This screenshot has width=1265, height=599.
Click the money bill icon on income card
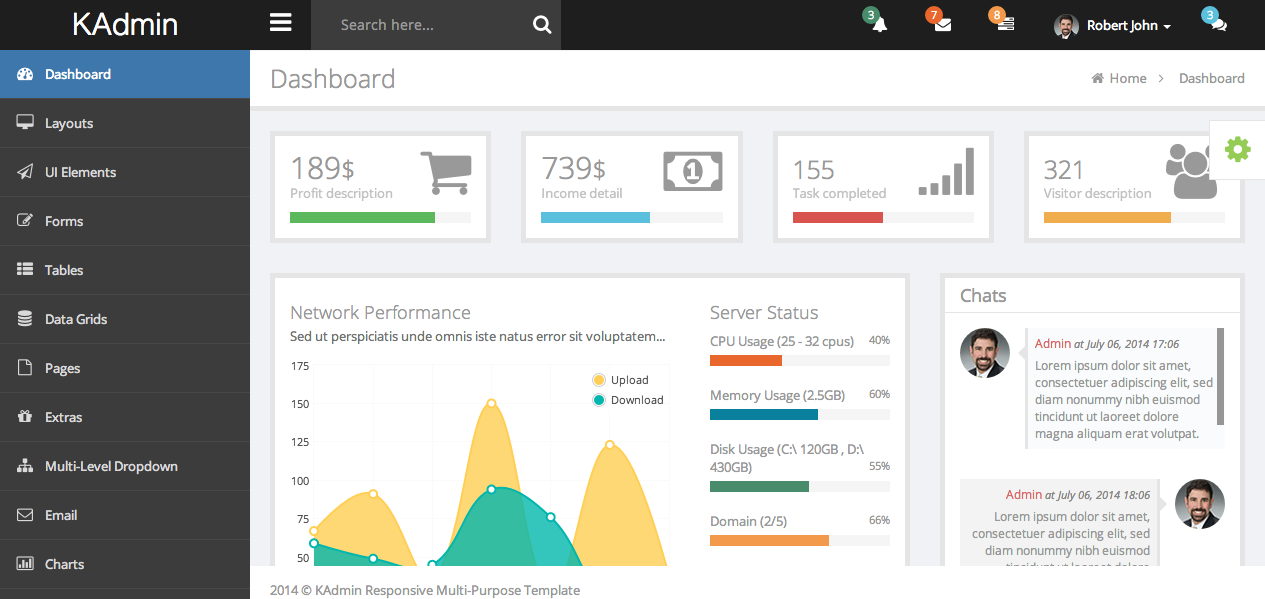click(692, 171)
